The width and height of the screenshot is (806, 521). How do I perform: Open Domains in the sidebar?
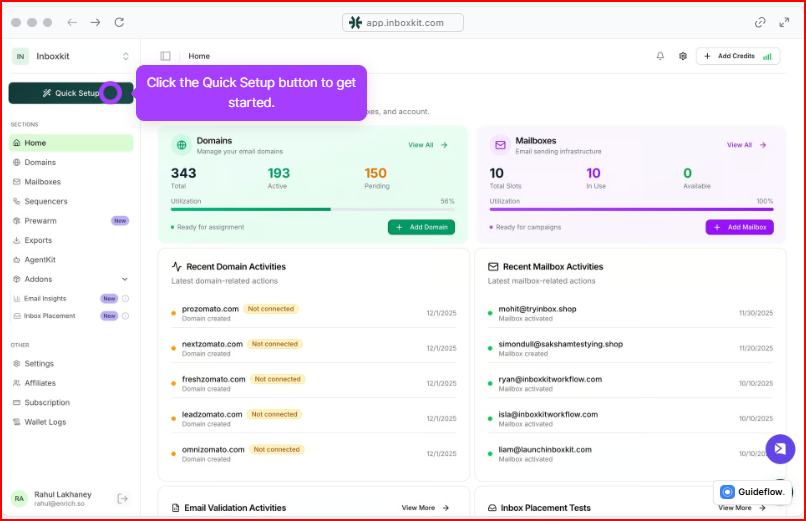(71, 162)
